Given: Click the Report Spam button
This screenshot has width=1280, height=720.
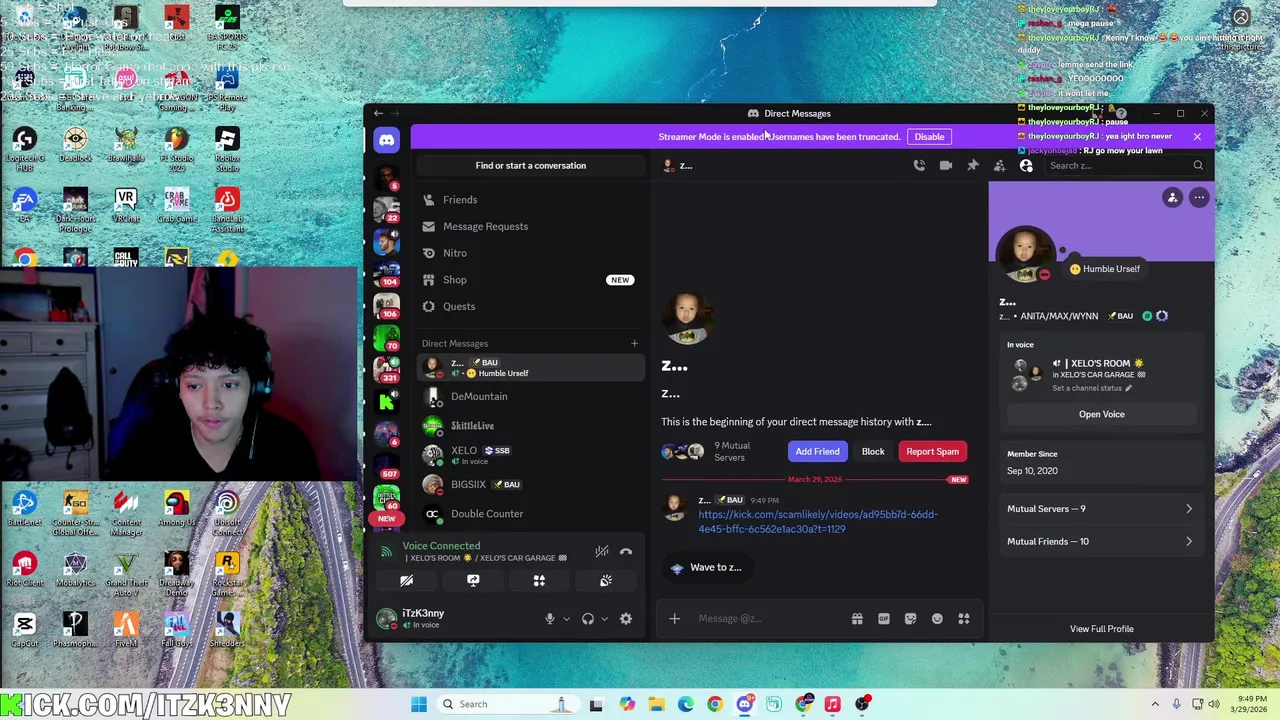Looking at the screenshot, I should 932,452.
